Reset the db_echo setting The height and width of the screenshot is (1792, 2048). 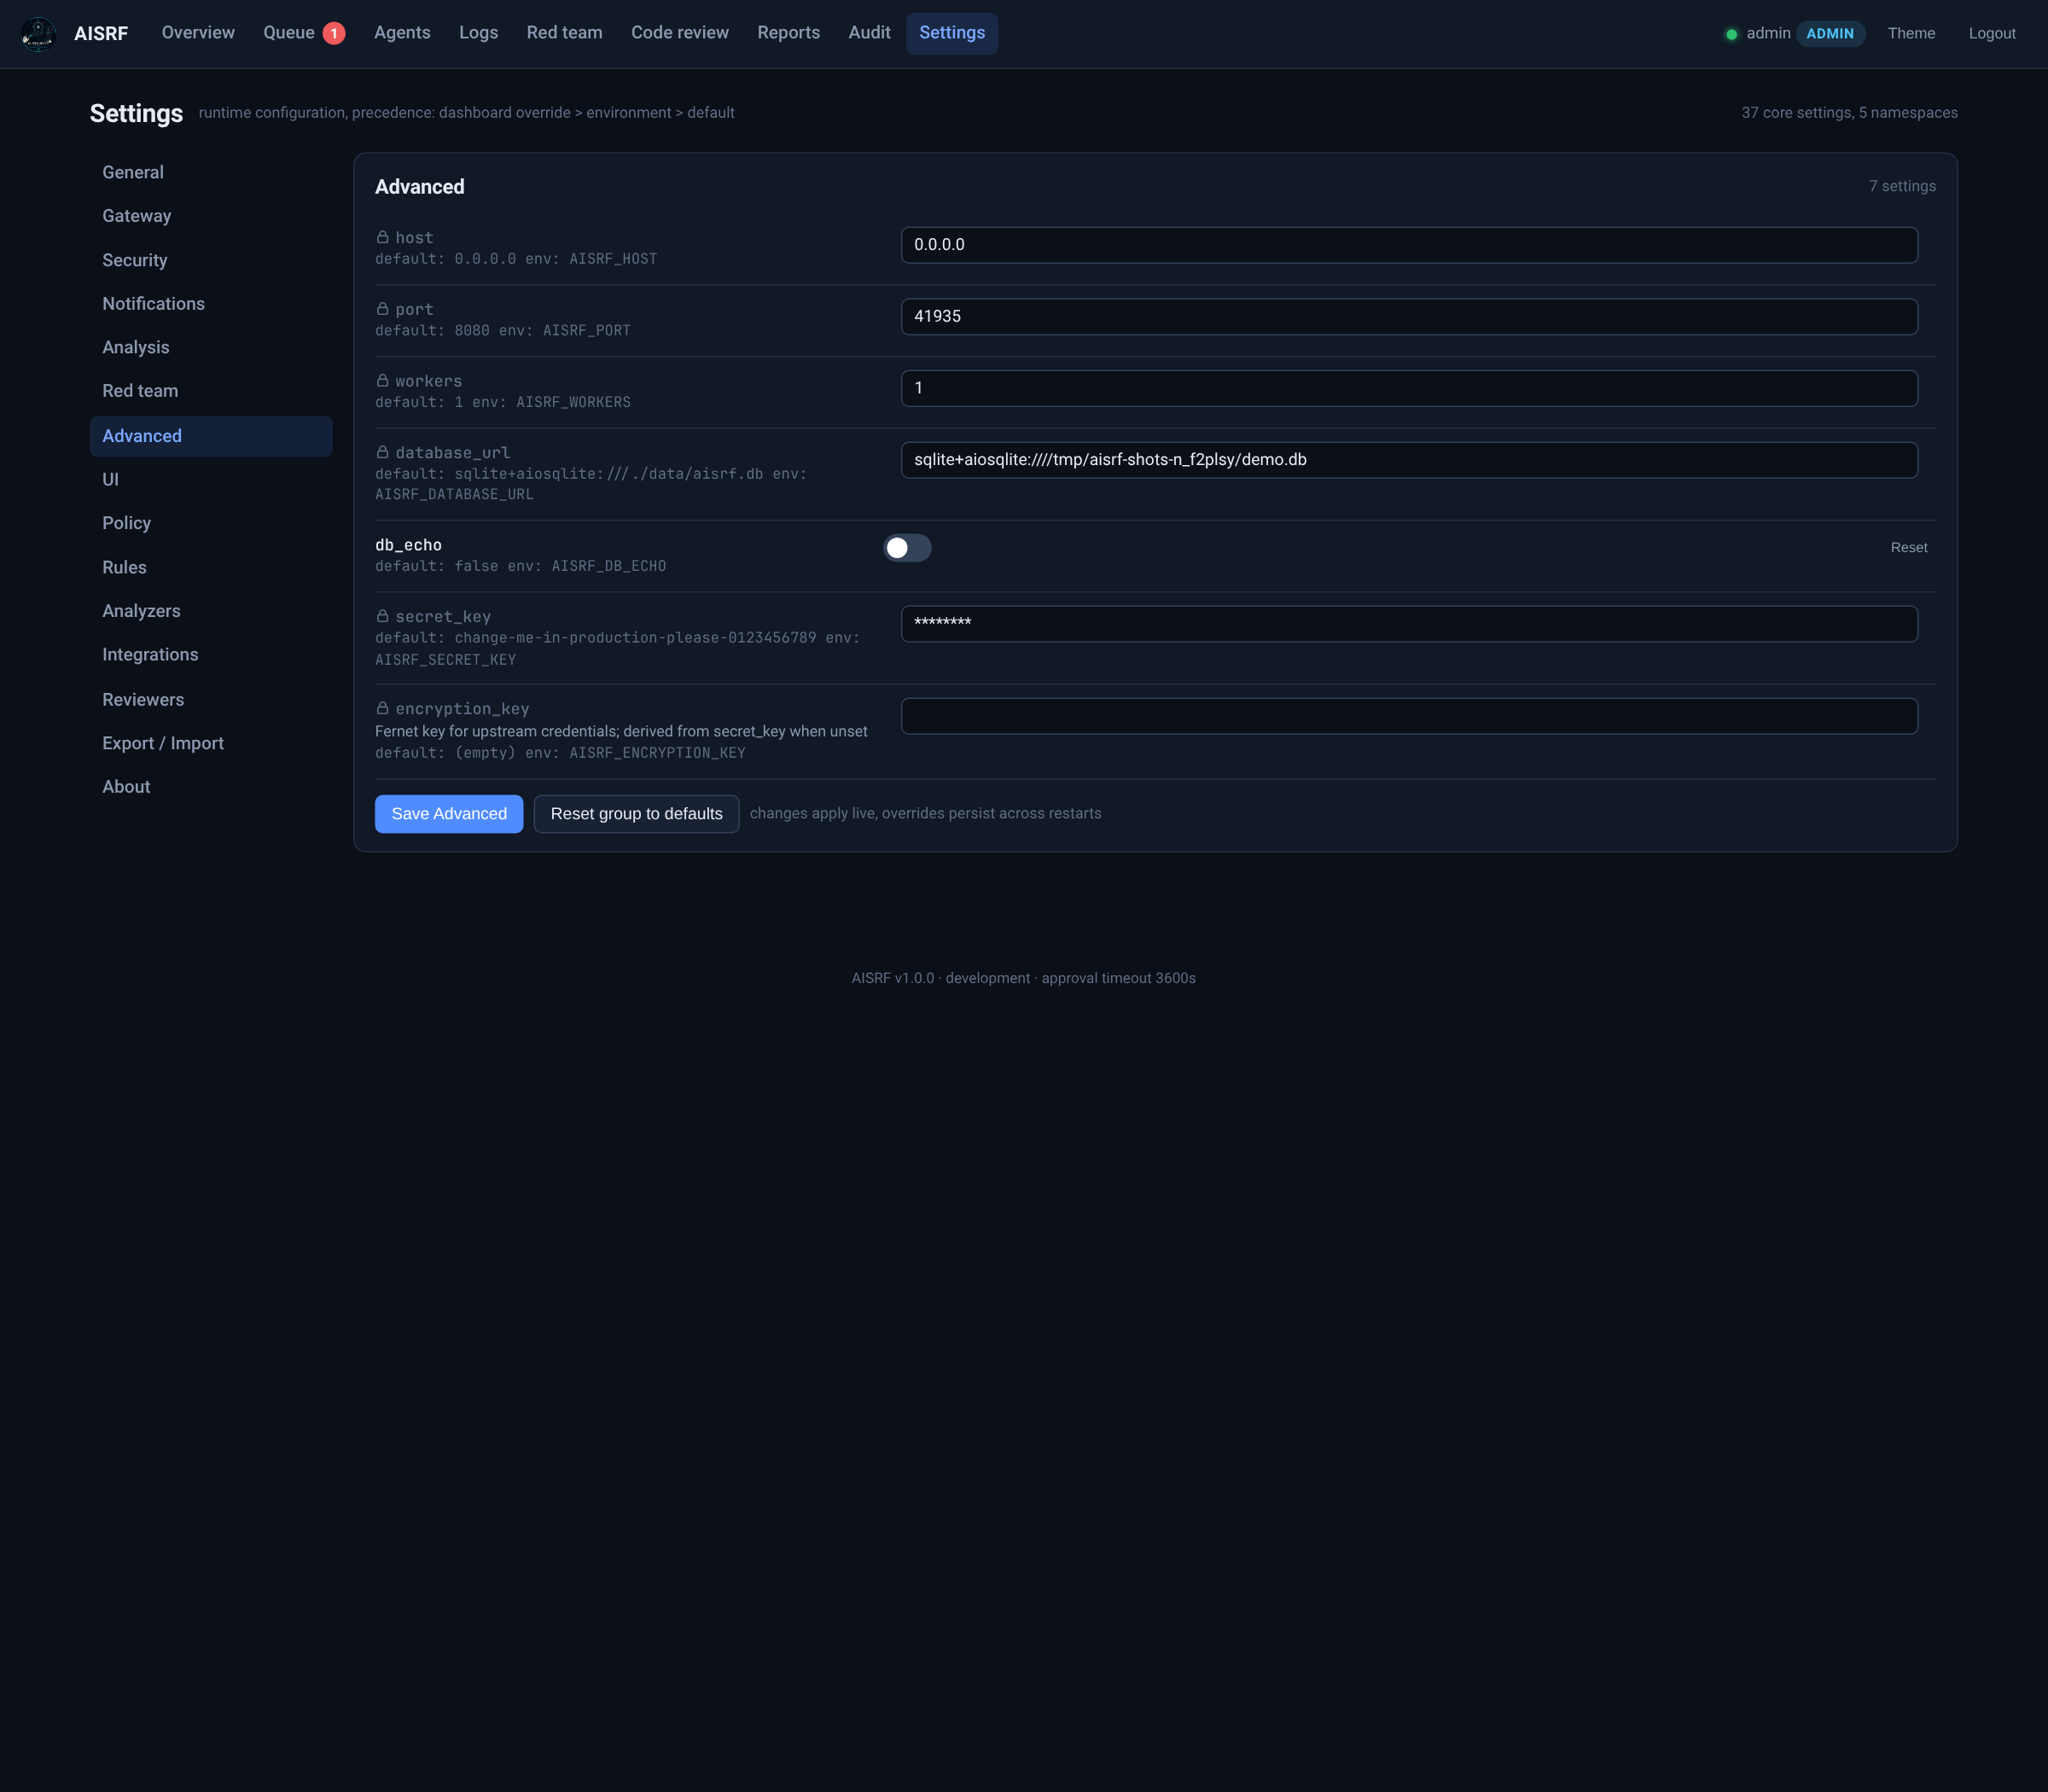pos(1908,548)
